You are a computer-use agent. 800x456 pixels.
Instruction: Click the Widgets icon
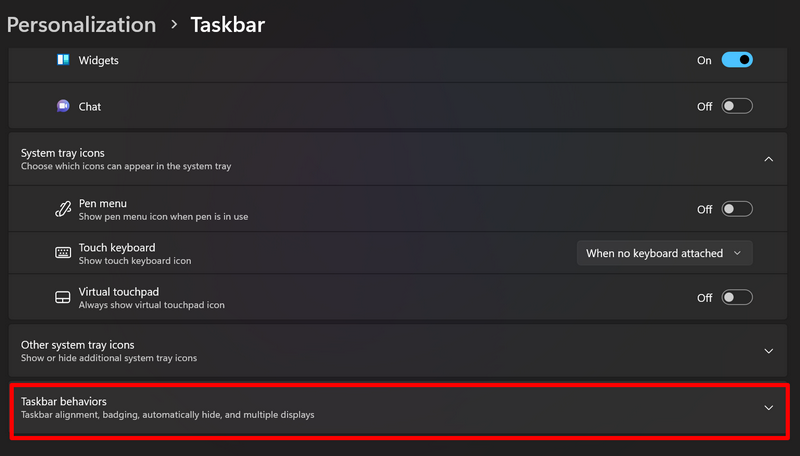(63, 60)
